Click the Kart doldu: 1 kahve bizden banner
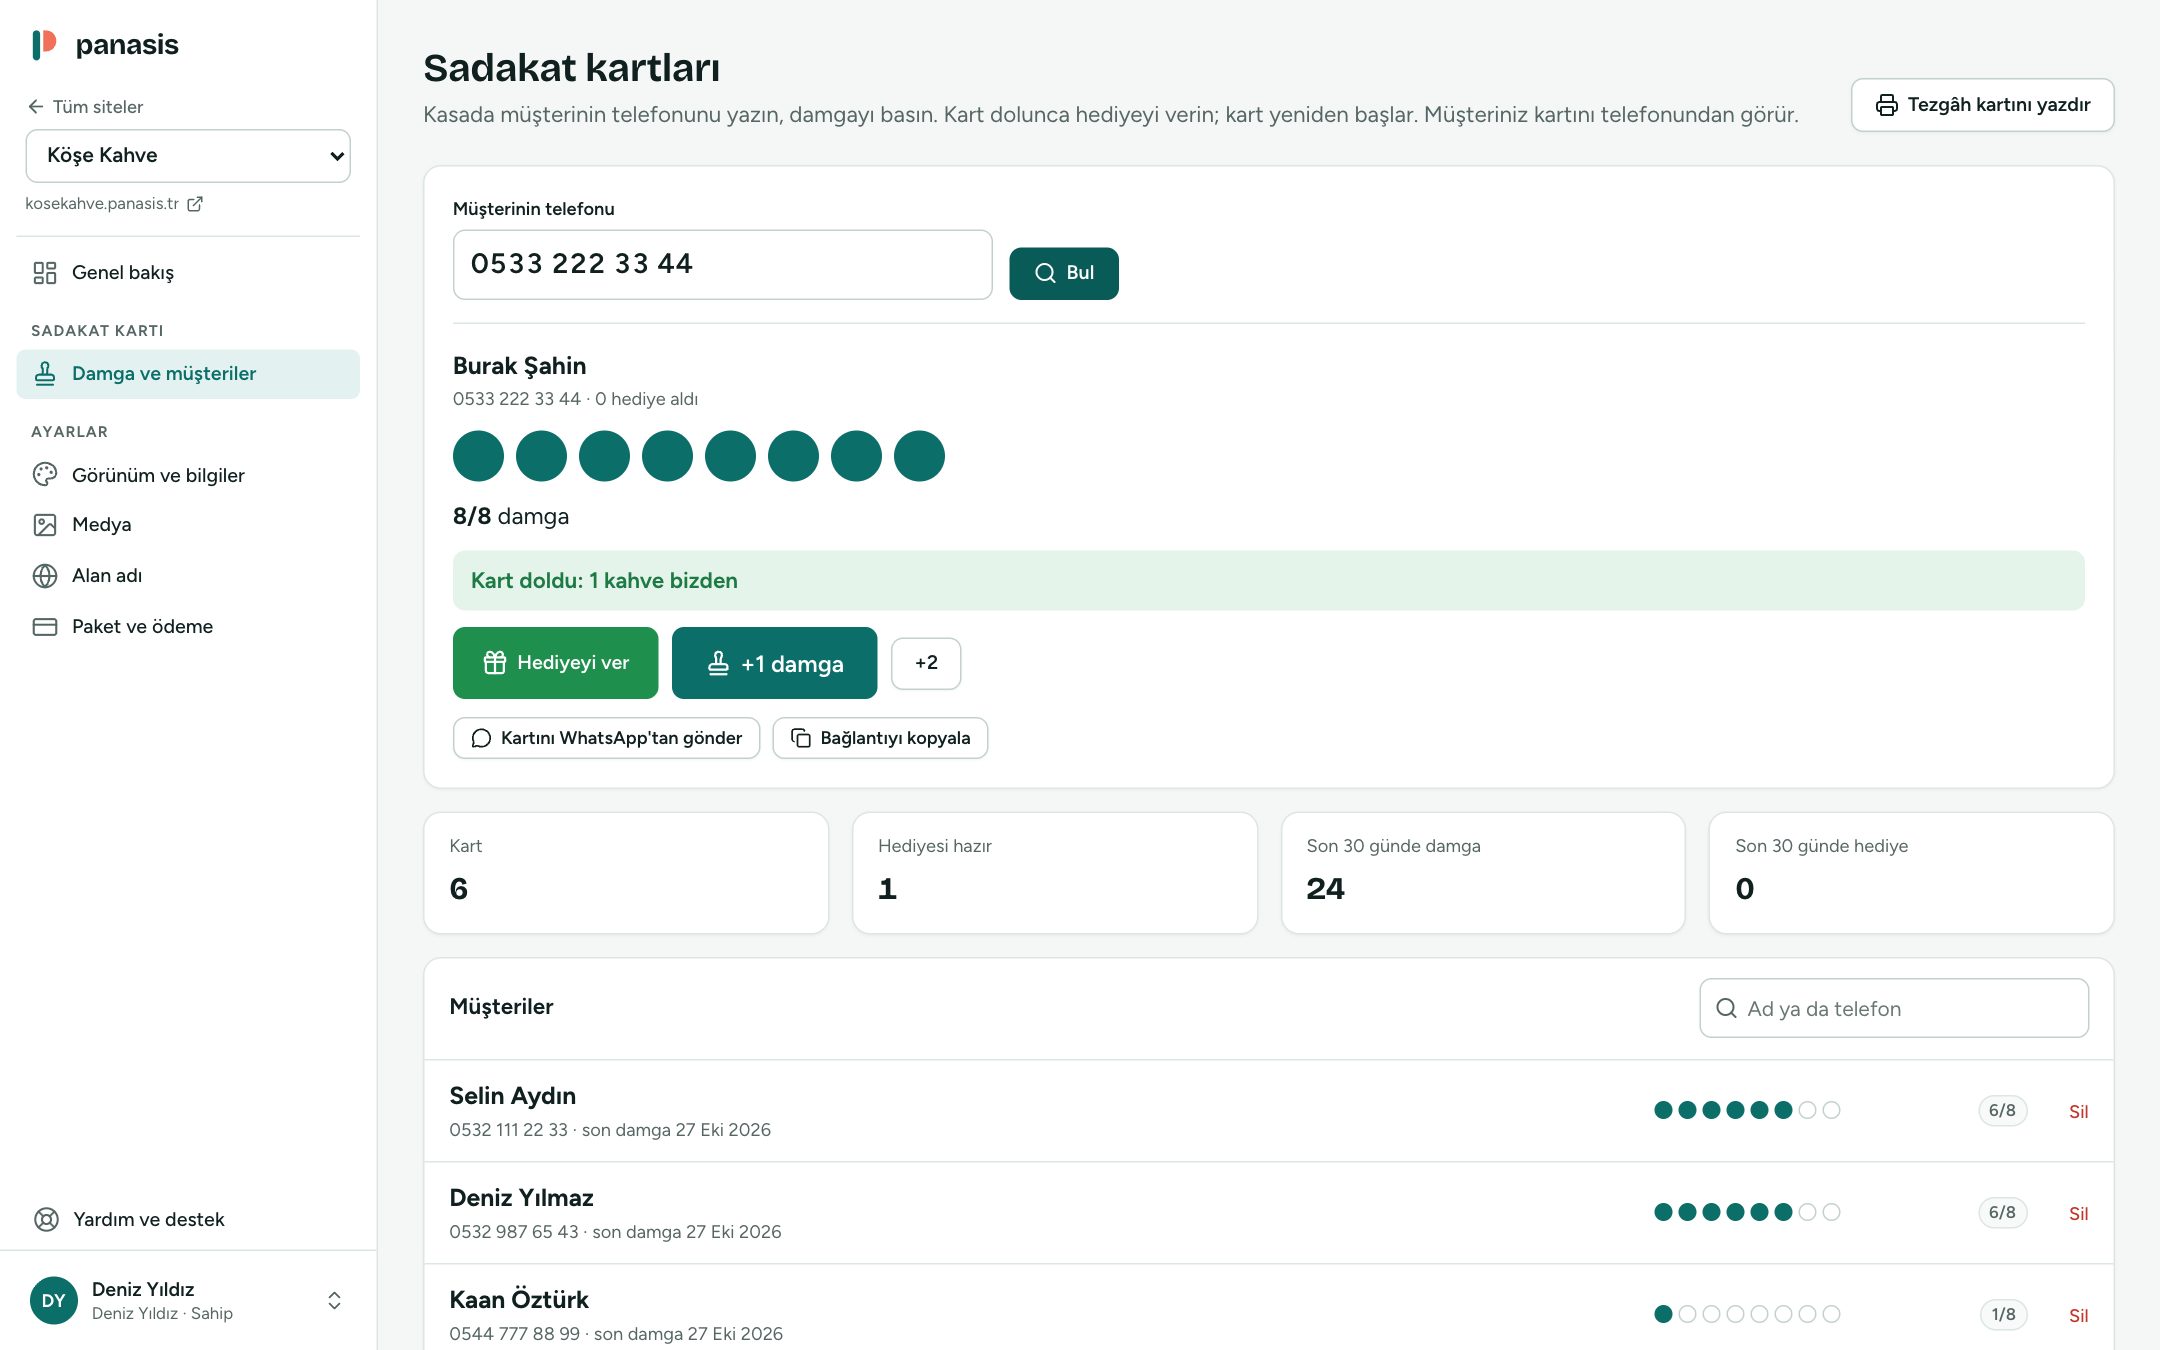The height and width of the screenshot is (1350, 2160). (1268, 581)
